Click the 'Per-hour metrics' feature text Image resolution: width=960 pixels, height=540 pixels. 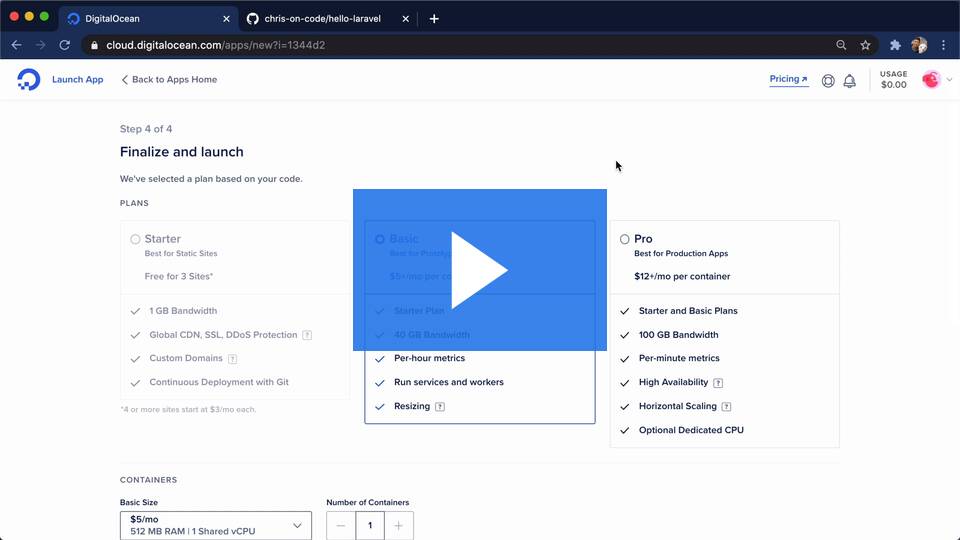pos(429,358)
